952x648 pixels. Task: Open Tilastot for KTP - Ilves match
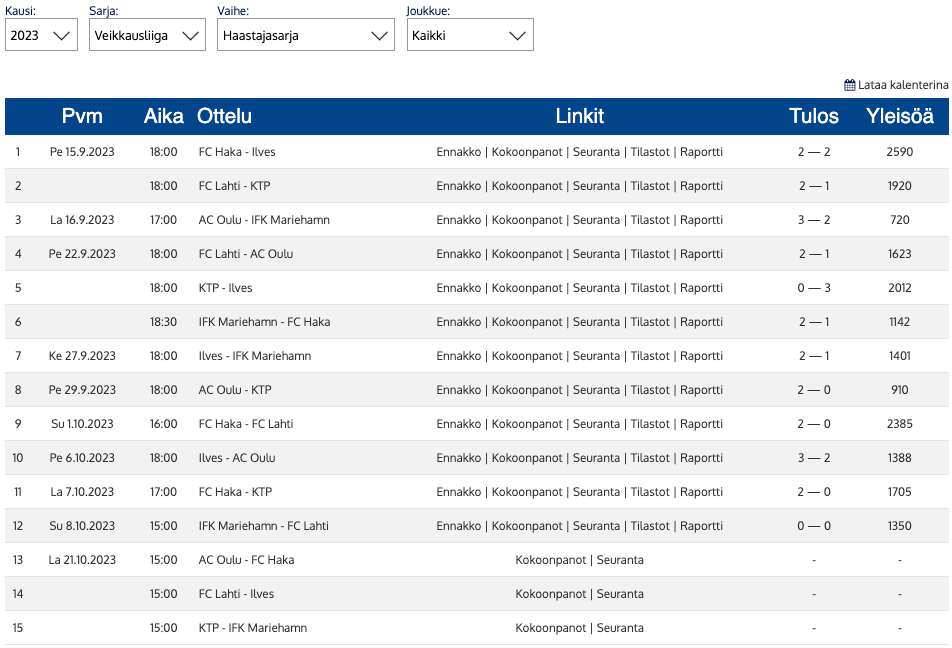pos(650,288)
